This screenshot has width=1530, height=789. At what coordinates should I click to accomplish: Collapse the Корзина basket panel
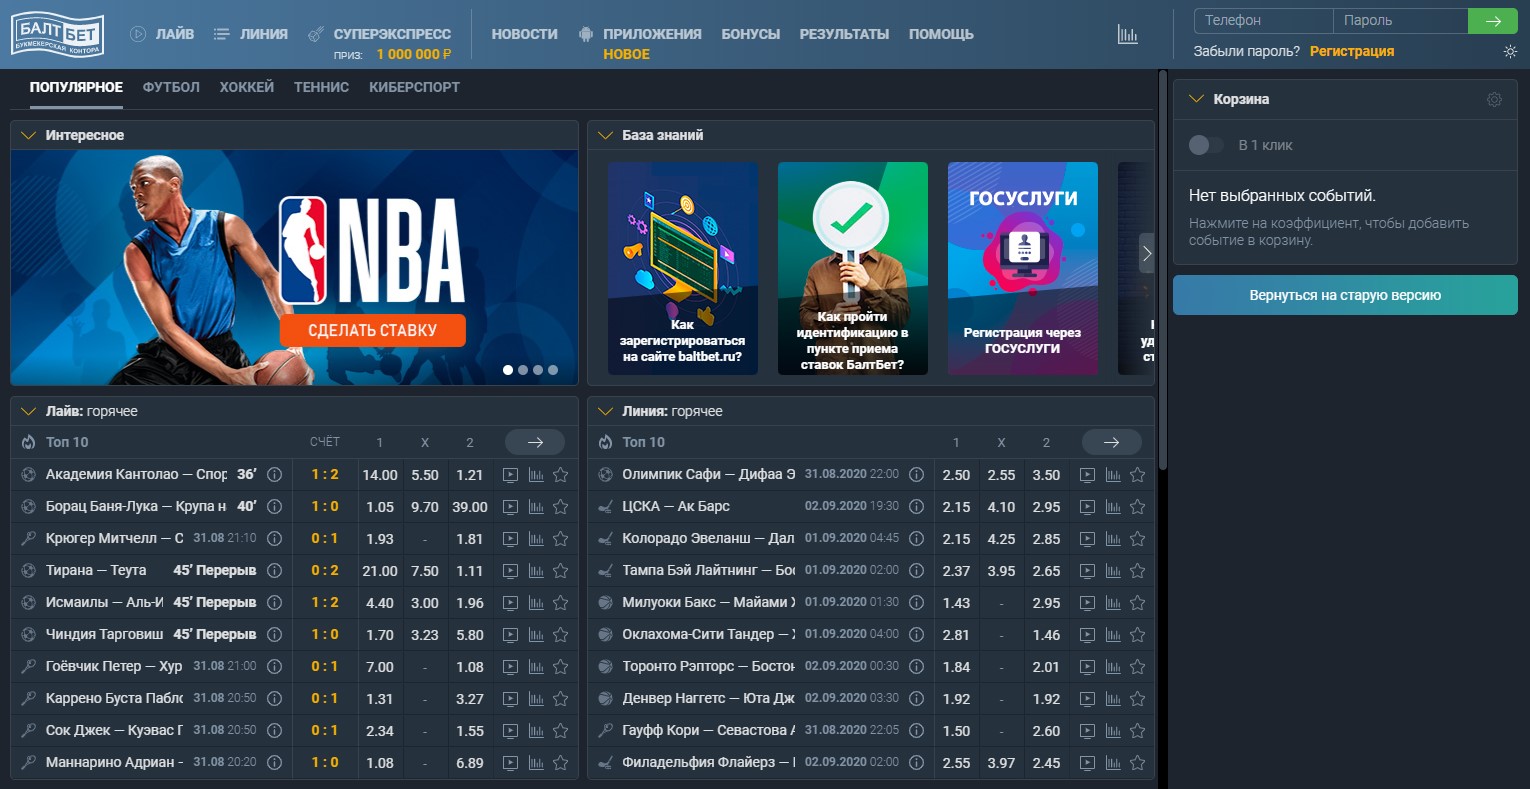point(1196,99)
